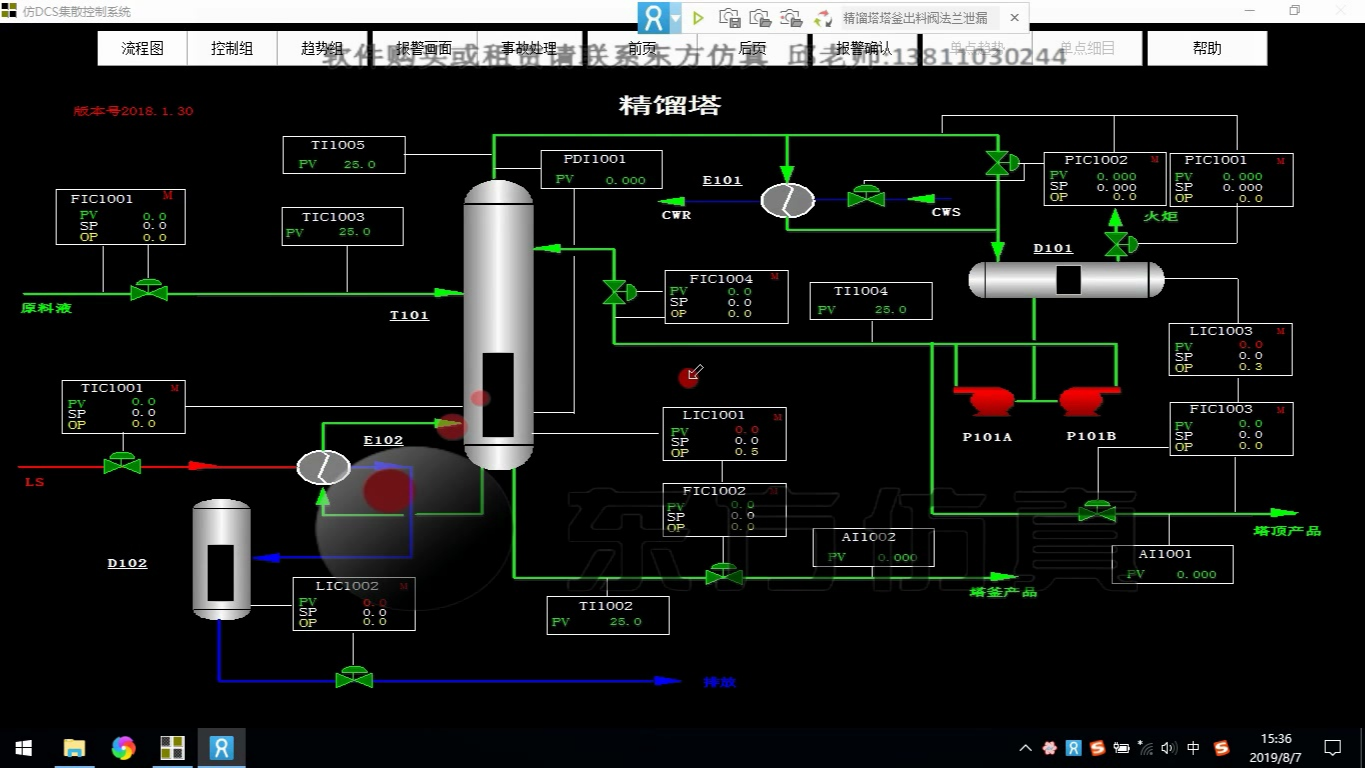
Task: Open the LIC1002 controller faceplate
Action: 354,604
